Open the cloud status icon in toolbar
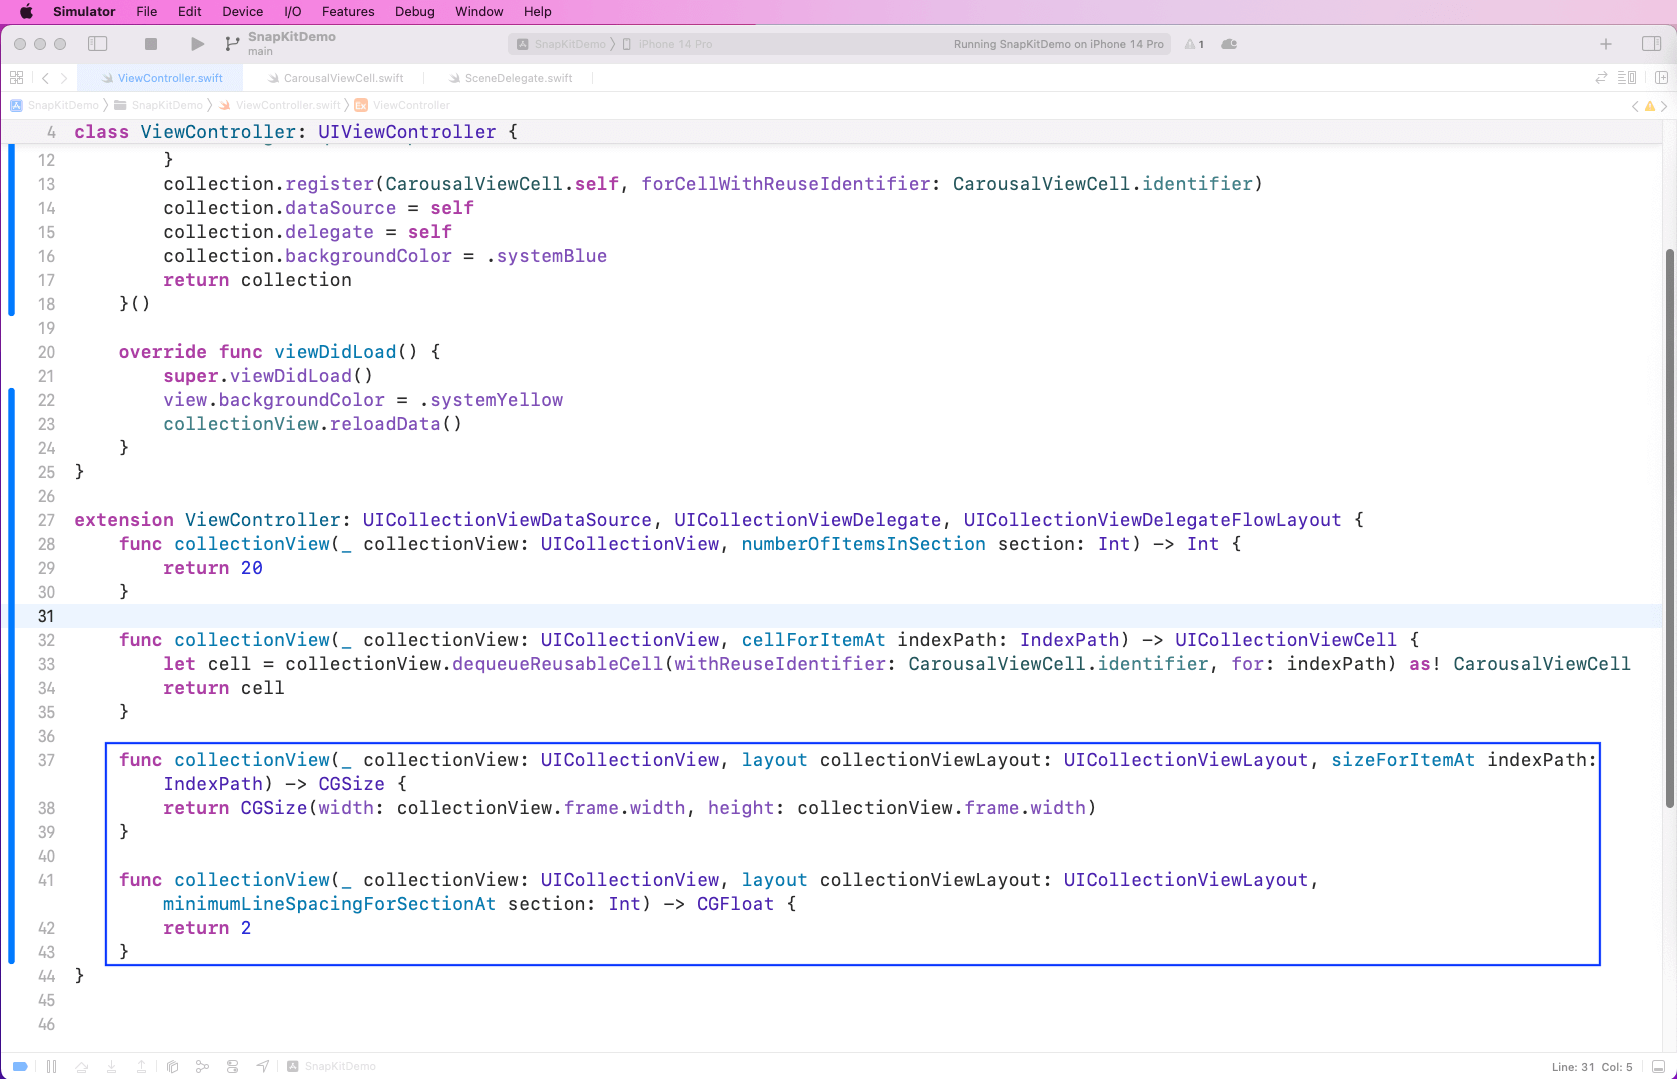This screenshot has width=1677, height=1079. [1229, 44]
